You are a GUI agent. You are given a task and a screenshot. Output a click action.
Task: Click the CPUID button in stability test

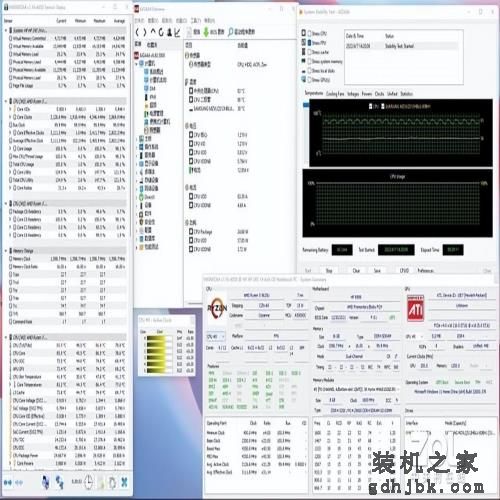point(404,271)
